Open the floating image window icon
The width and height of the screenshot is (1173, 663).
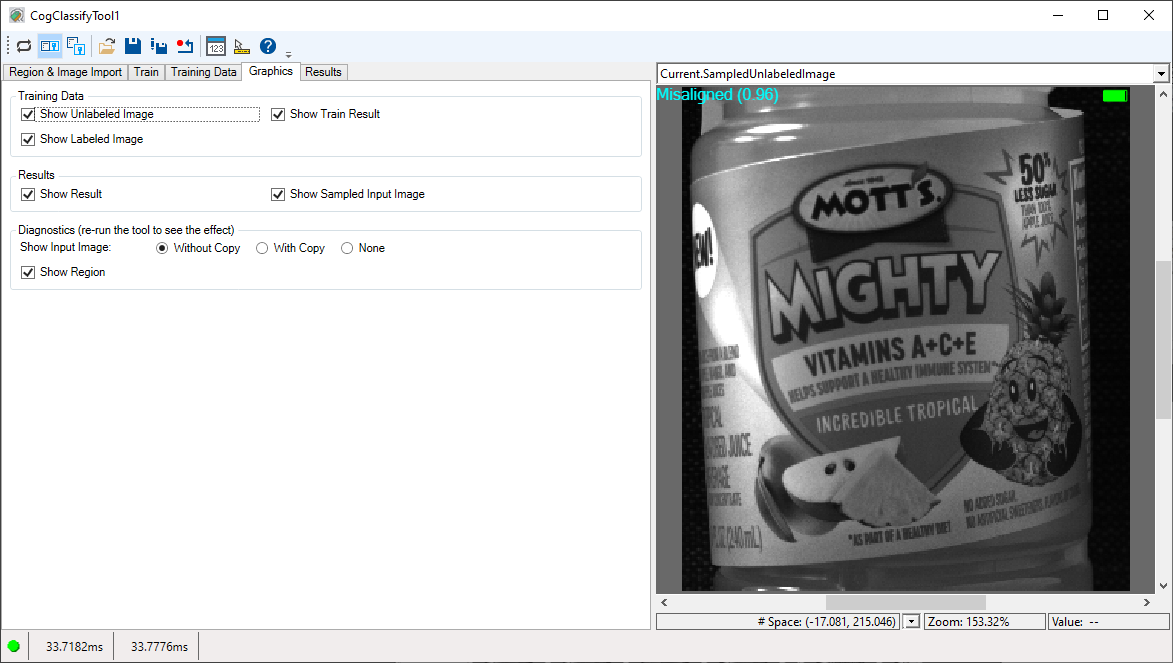click(x=76, y=46)
